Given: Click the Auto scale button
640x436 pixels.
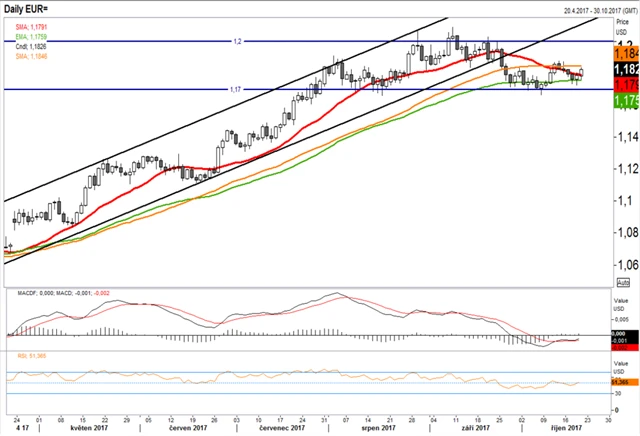Looking at the screenshot, I should (623, 282).
